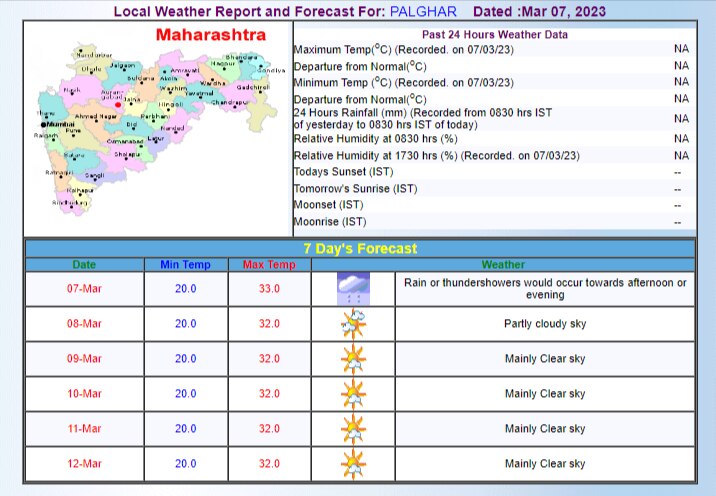716x496 pixels.
Task: Open the PALGHAR station link
Action: (x=420, y=11)
